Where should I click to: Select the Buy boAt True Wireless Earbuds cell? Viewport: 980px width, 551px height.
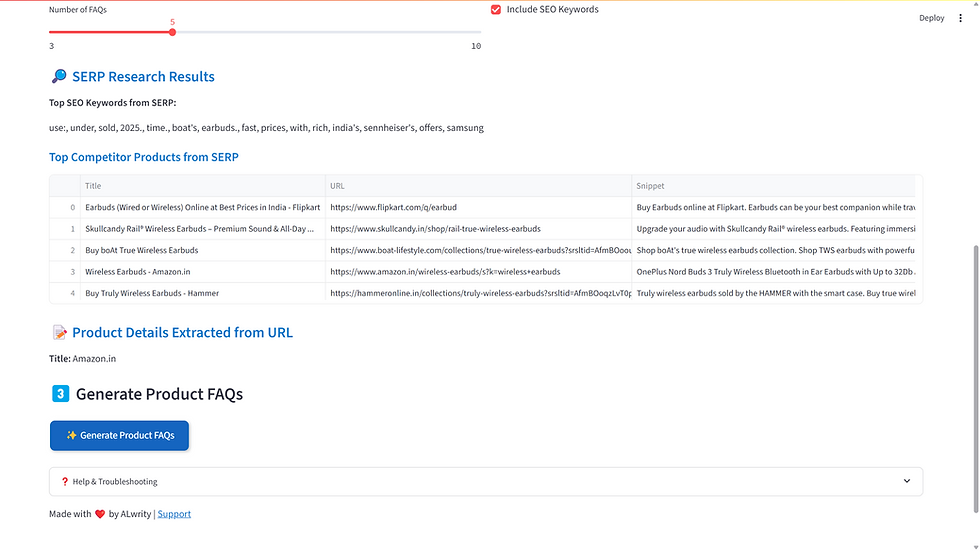click(202, 250)
